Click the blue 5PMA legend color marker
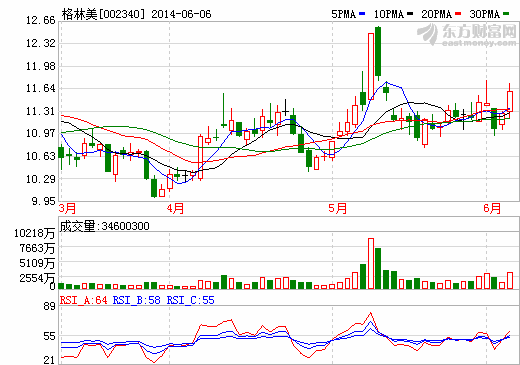 [x=362, y=14]
